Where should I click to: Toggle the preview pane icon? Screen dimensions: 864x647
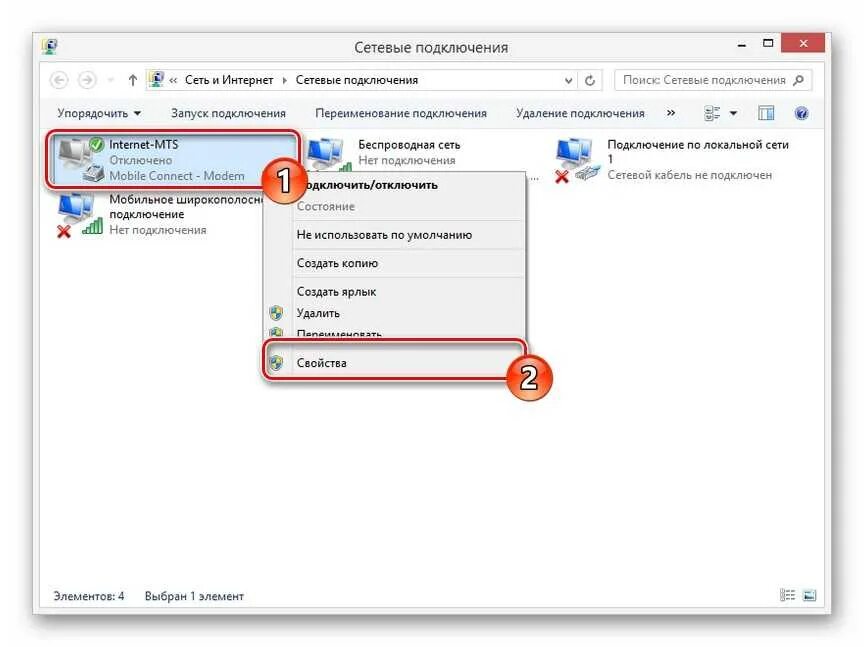[766, 114]
